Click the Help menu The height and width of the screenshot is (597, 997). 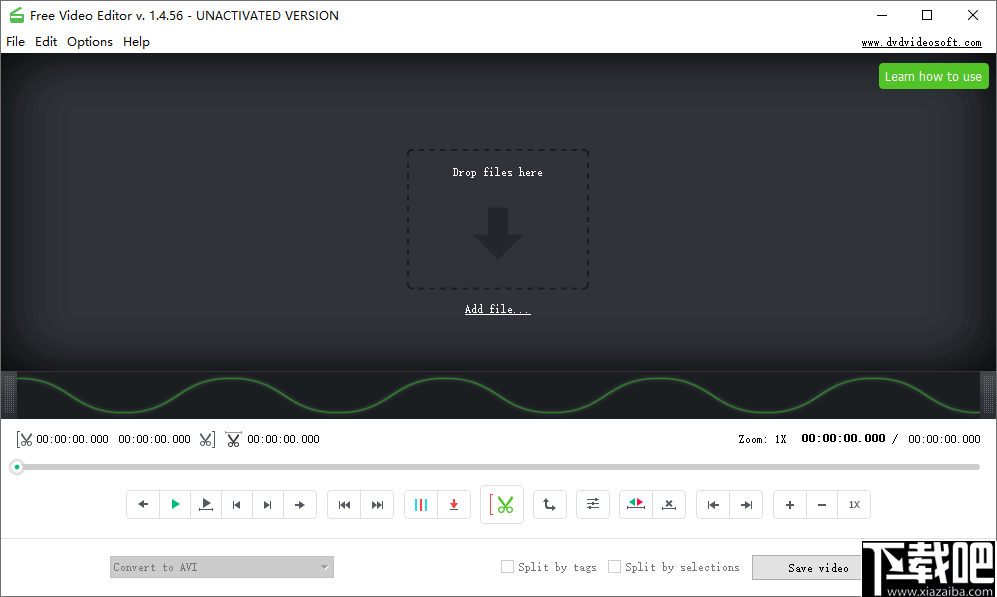pos(136,41)
